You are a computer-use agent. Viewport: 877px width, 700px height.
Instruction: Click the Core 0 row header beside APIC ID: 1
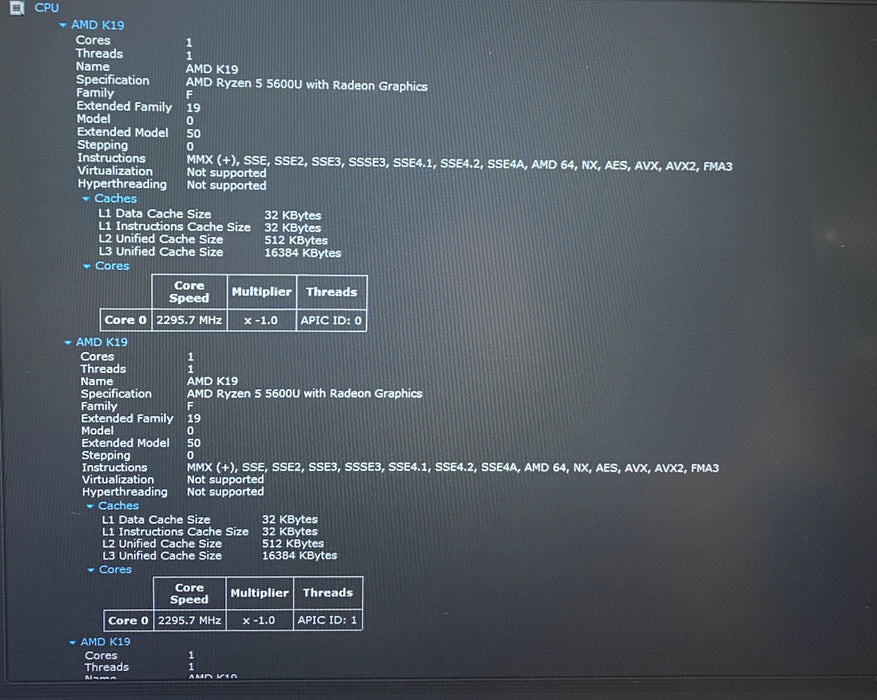(x=128, y=620)
